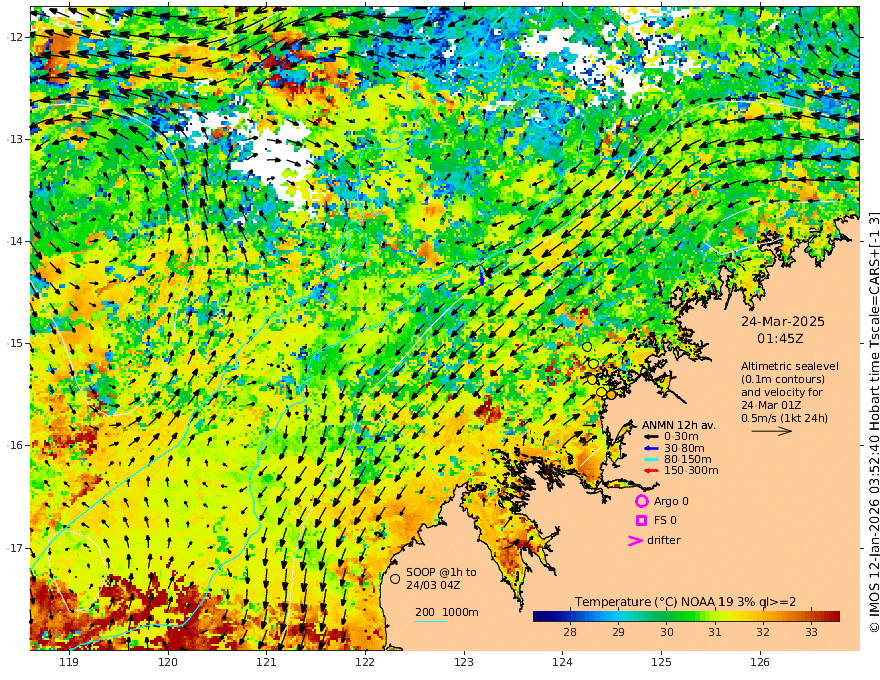880x680 pixels.
Task: Click the colorbar tick label 33
Action: click(811, 632)
